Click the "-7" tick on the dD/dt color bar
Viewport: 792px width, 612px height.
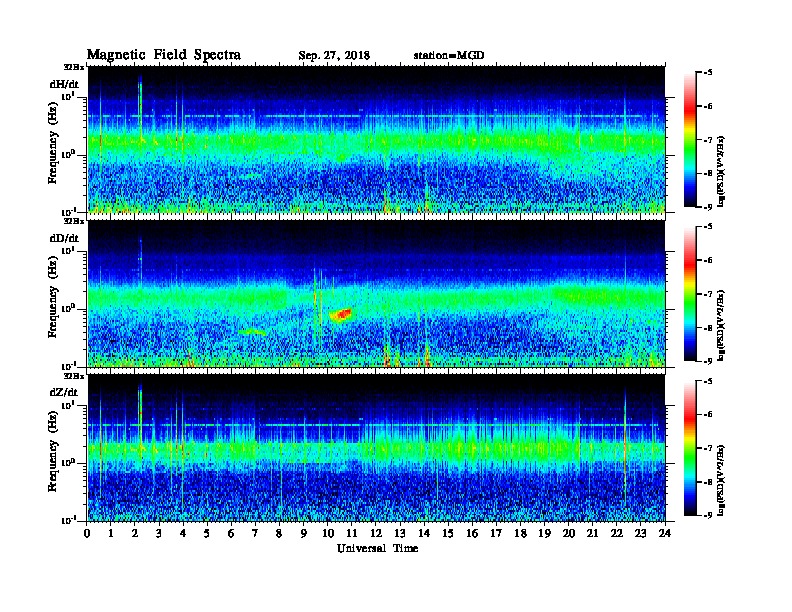tap(707, 294)
